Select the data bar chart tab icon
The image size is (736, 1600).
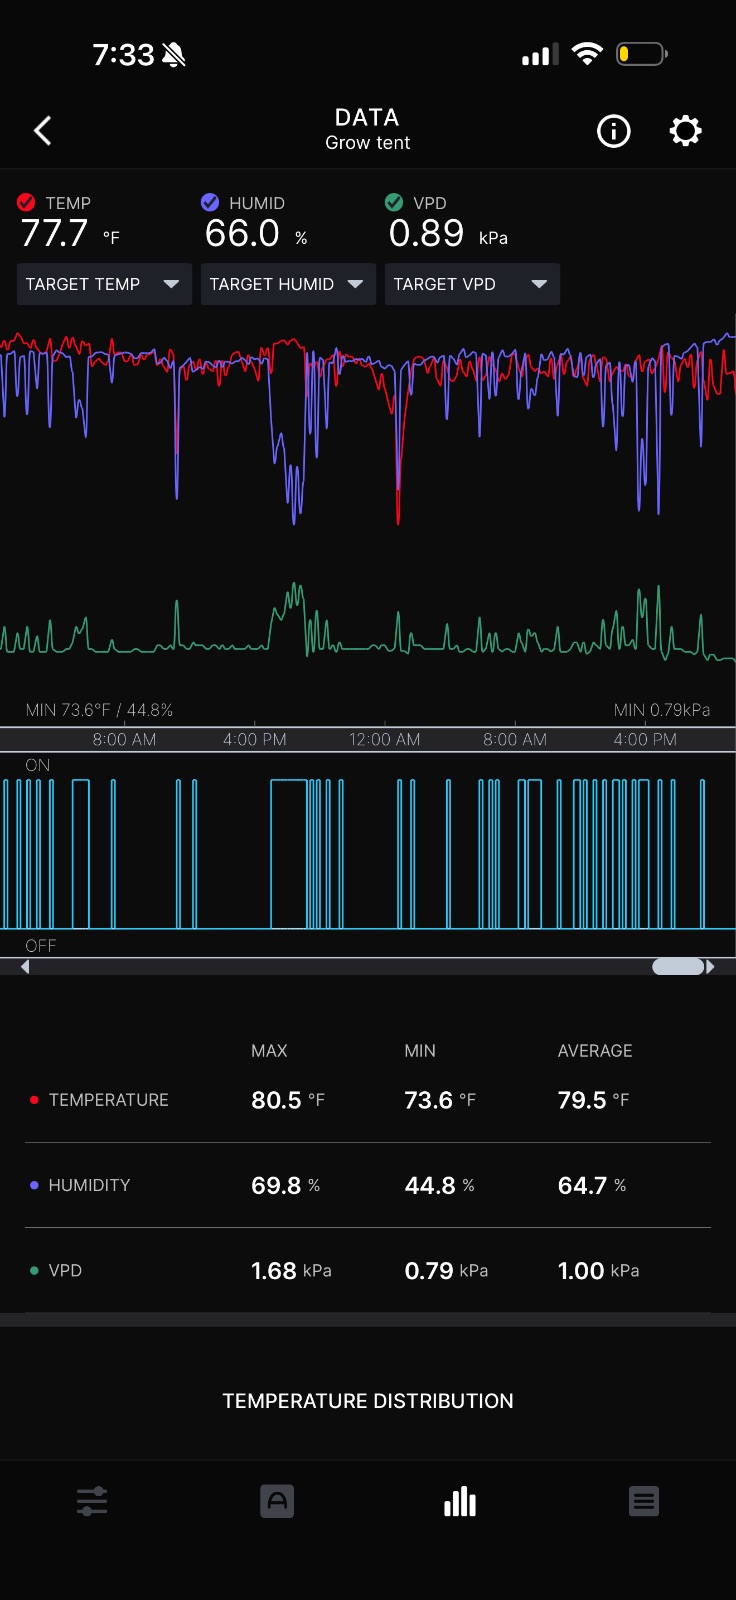pos(460,1501)
